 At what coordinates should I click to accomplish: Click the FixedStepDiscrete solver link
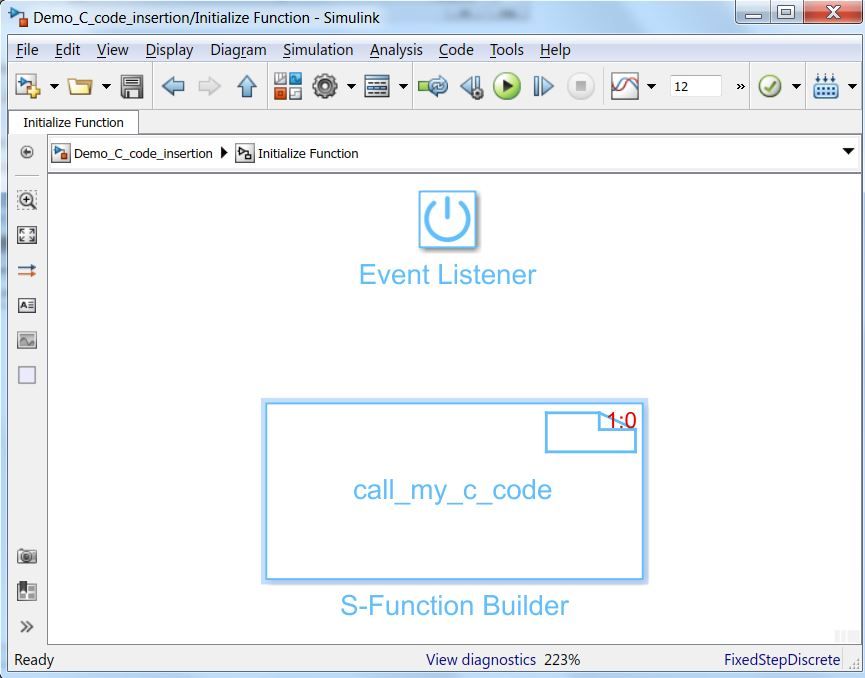click(782, 660)
